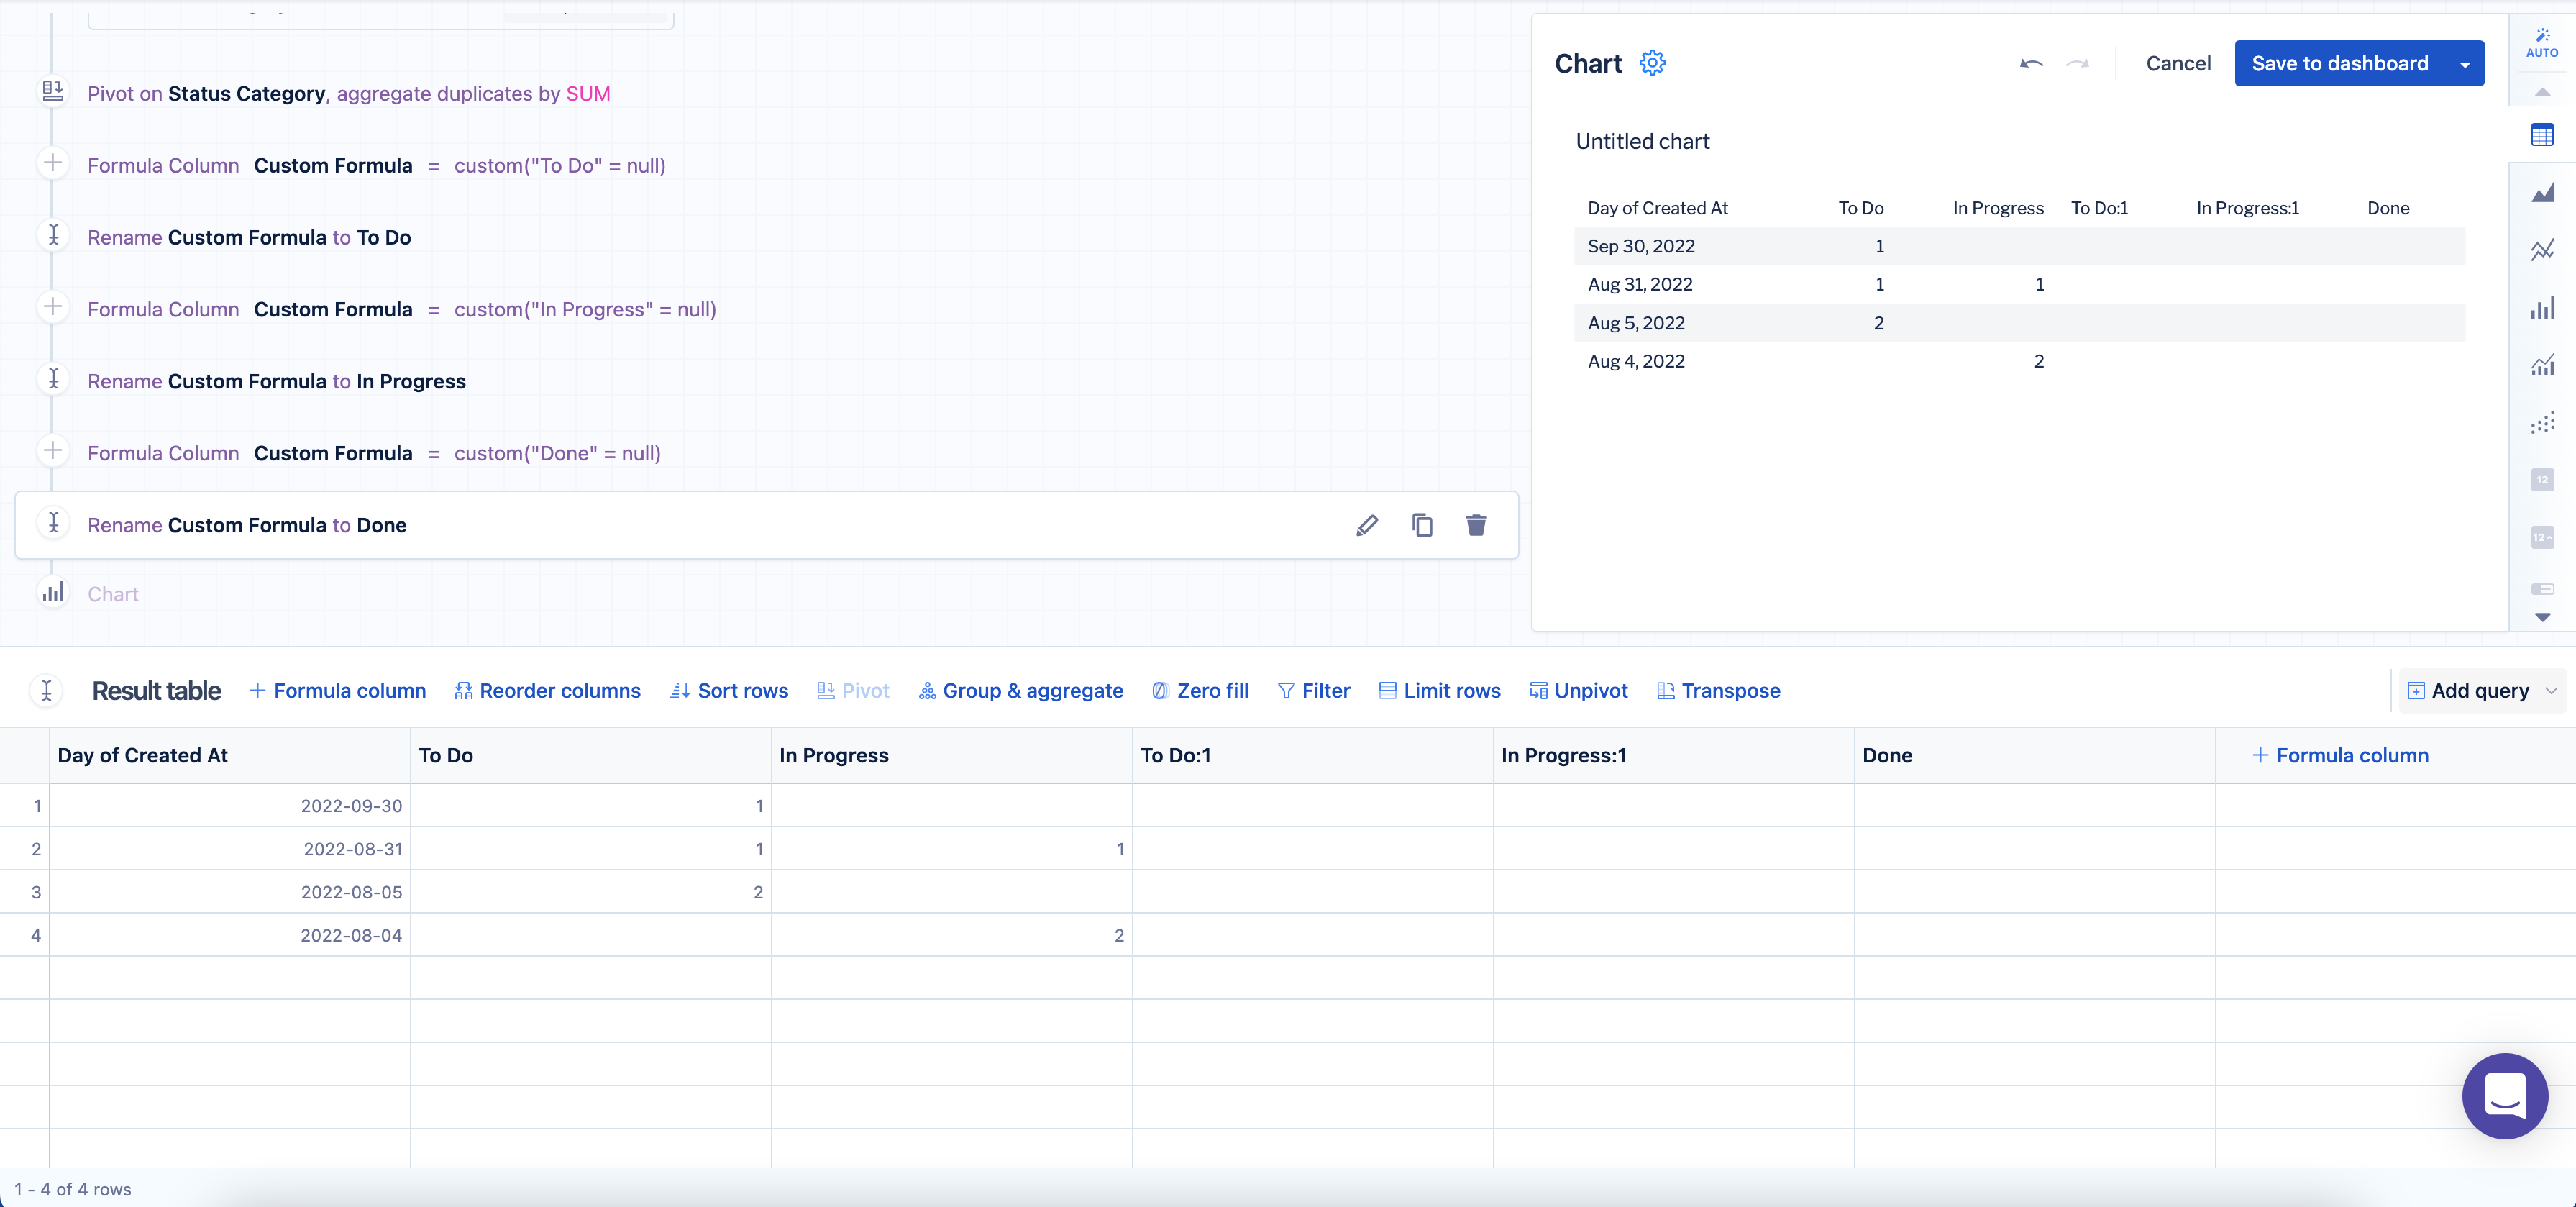The width and height of the screenshot is (2576, 1207).
Task: Select the bar chart type icon
Action: (2542, 308)
